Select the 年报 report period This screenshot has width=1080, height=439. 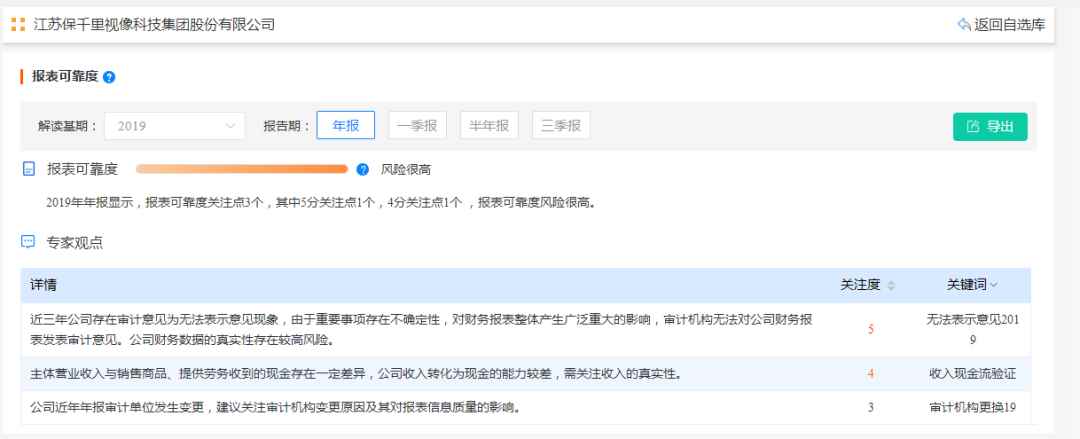[x=346, y=125]
